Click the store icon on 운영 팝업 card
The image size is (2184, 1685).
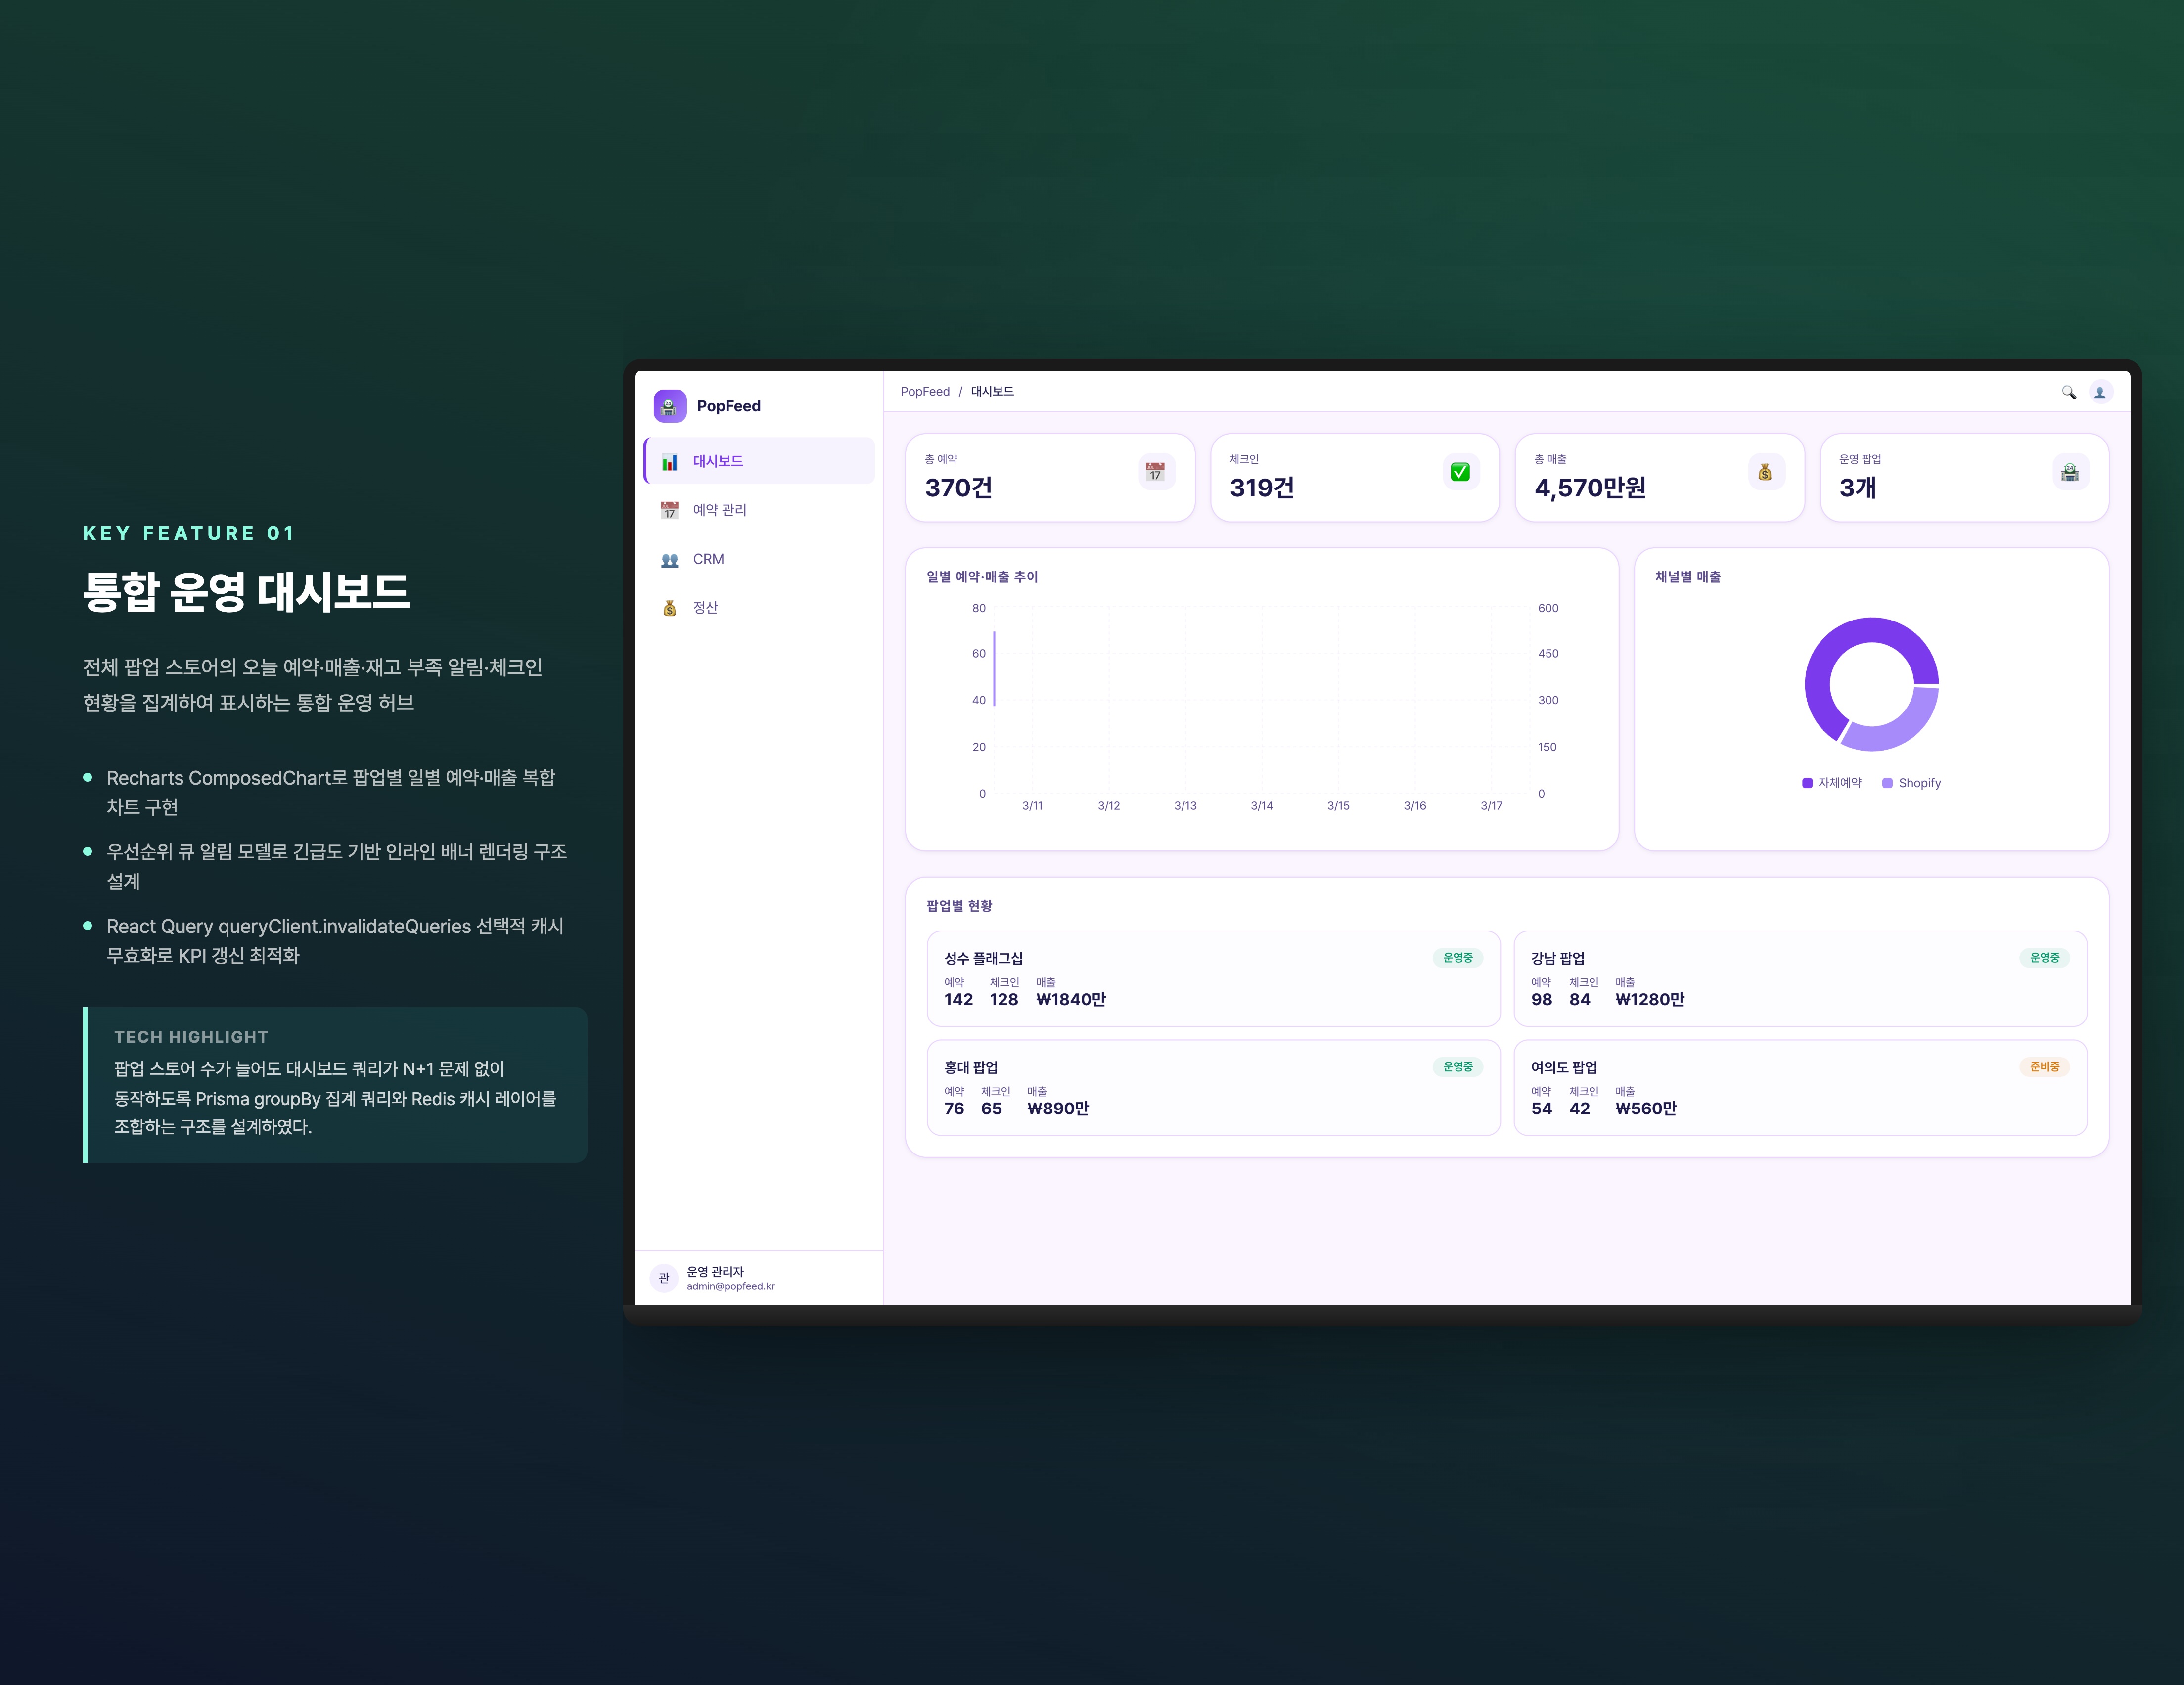pos(2070,472)
